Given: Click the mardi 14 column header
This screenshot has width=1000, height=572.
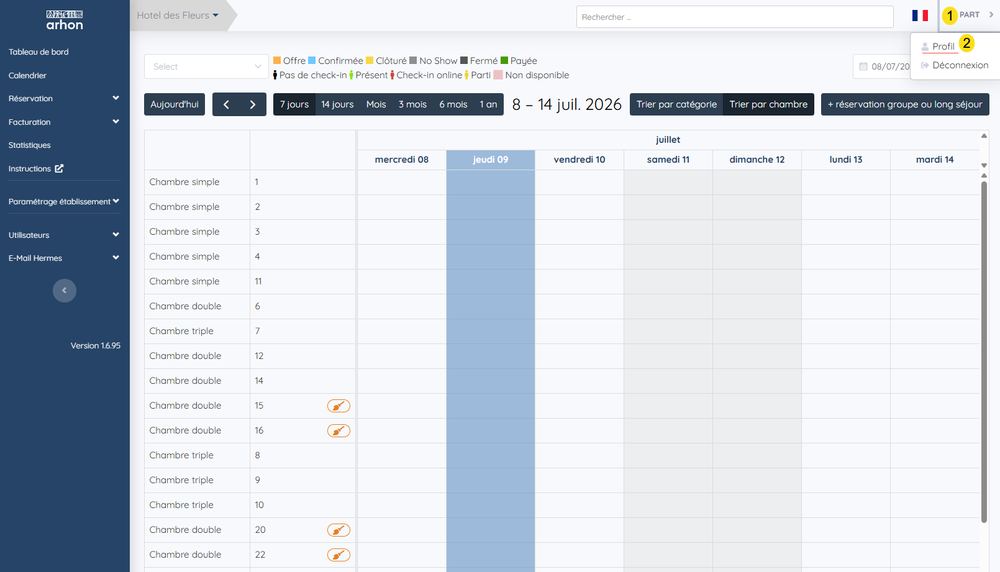Looking at the screenshot, I should point(934,159).
